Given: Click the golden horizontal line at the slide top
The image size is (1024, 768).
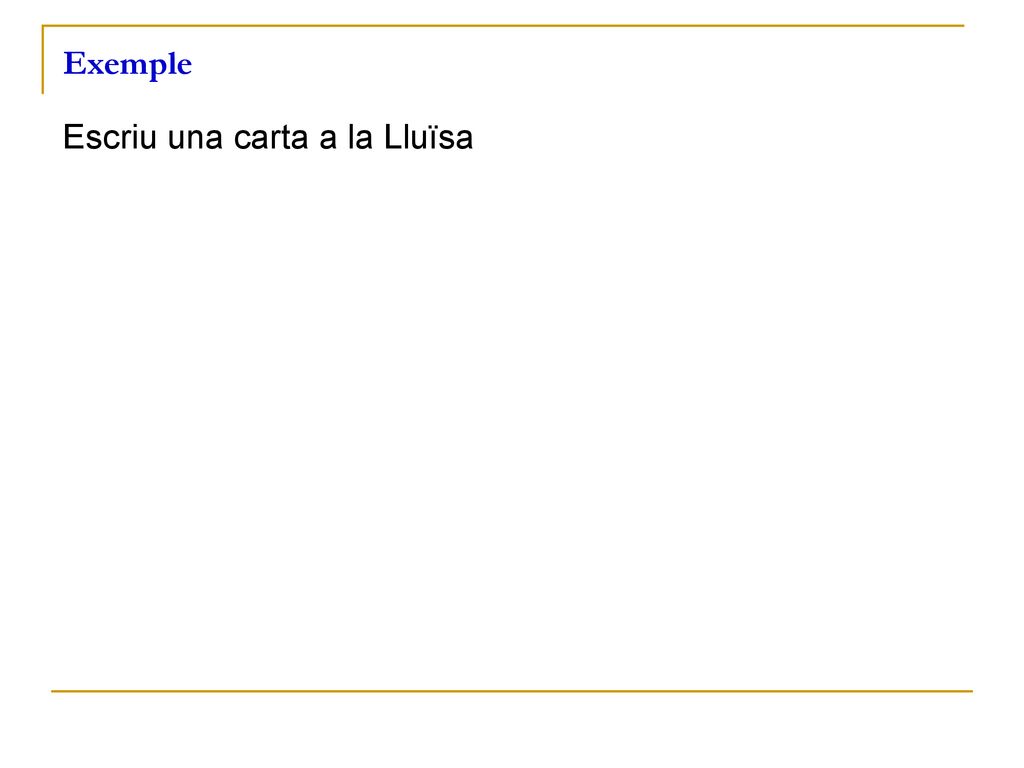Looking at the screenshot, I should 503,26.
